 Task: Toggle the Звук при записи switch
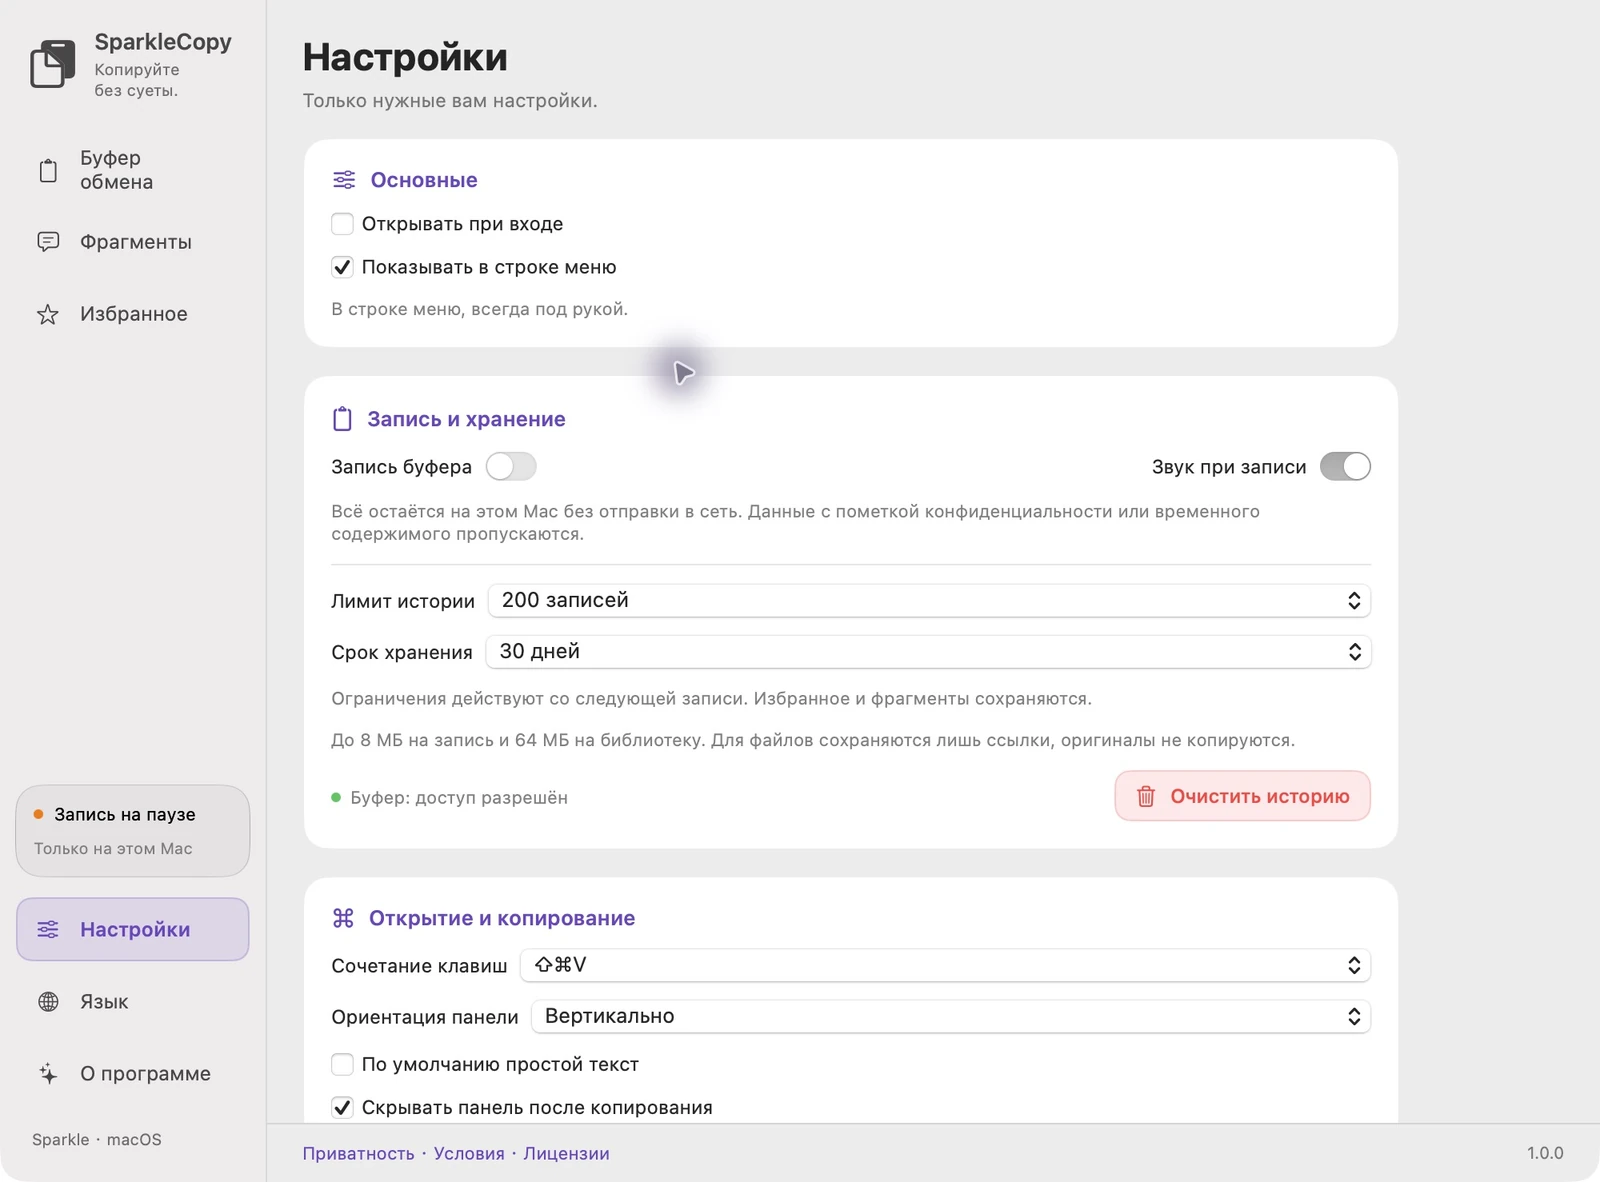tap(1345, 467)
